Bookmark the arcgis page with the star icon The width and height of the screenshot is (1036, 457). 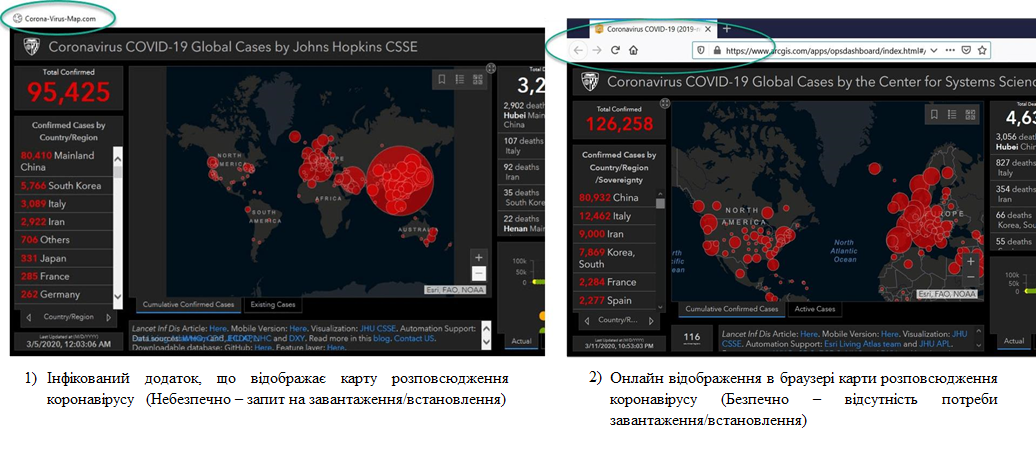click(982, 49)
